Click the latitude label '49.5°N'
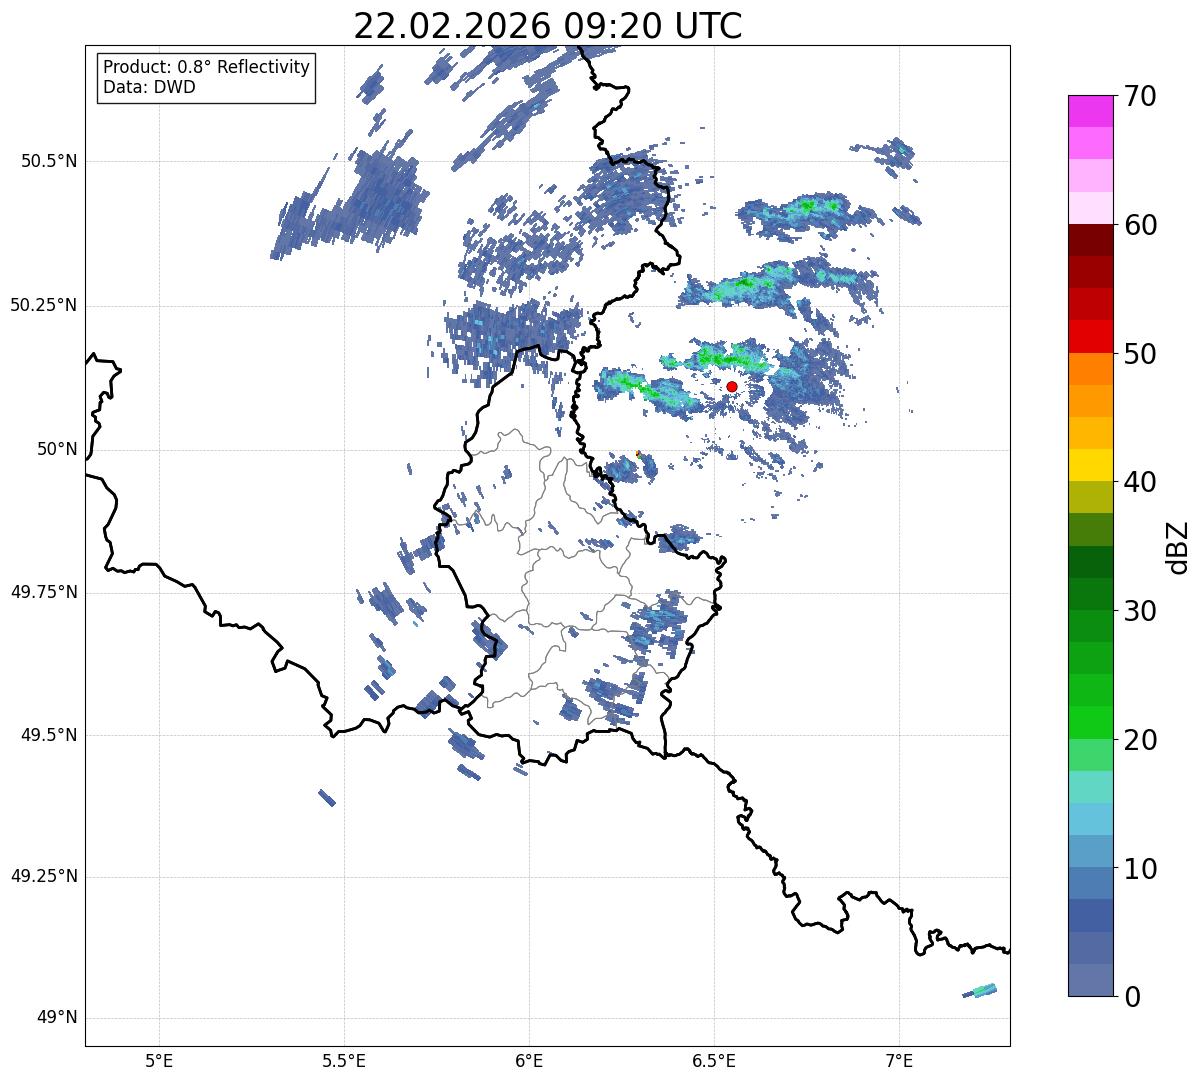This screenshot has width=1202, height=1081. tap(49, 735)
